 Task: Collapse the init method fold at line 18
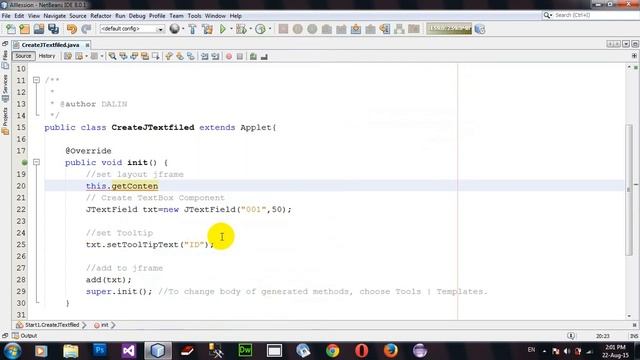[x=36, y=162]
